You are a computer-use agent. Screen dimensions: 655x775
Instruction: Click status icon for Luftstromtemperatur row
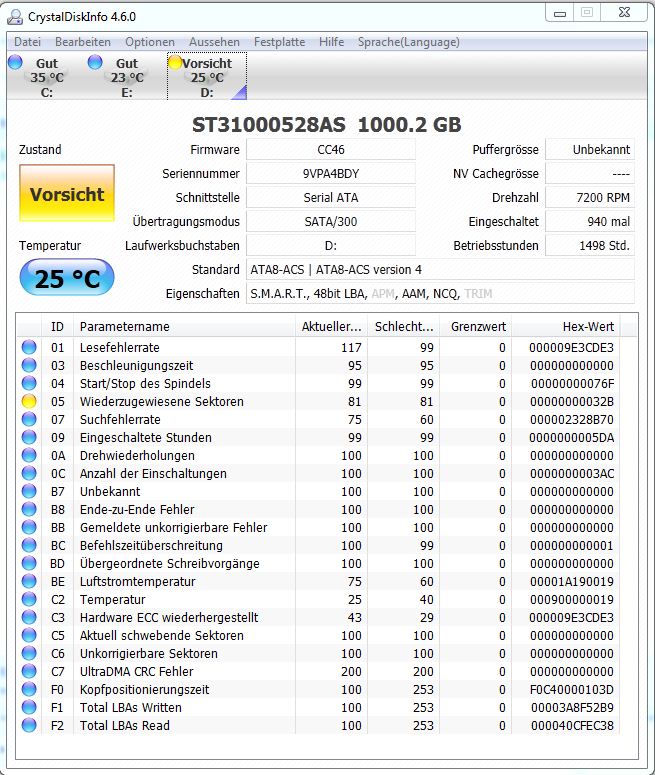(x=29, y=581)
